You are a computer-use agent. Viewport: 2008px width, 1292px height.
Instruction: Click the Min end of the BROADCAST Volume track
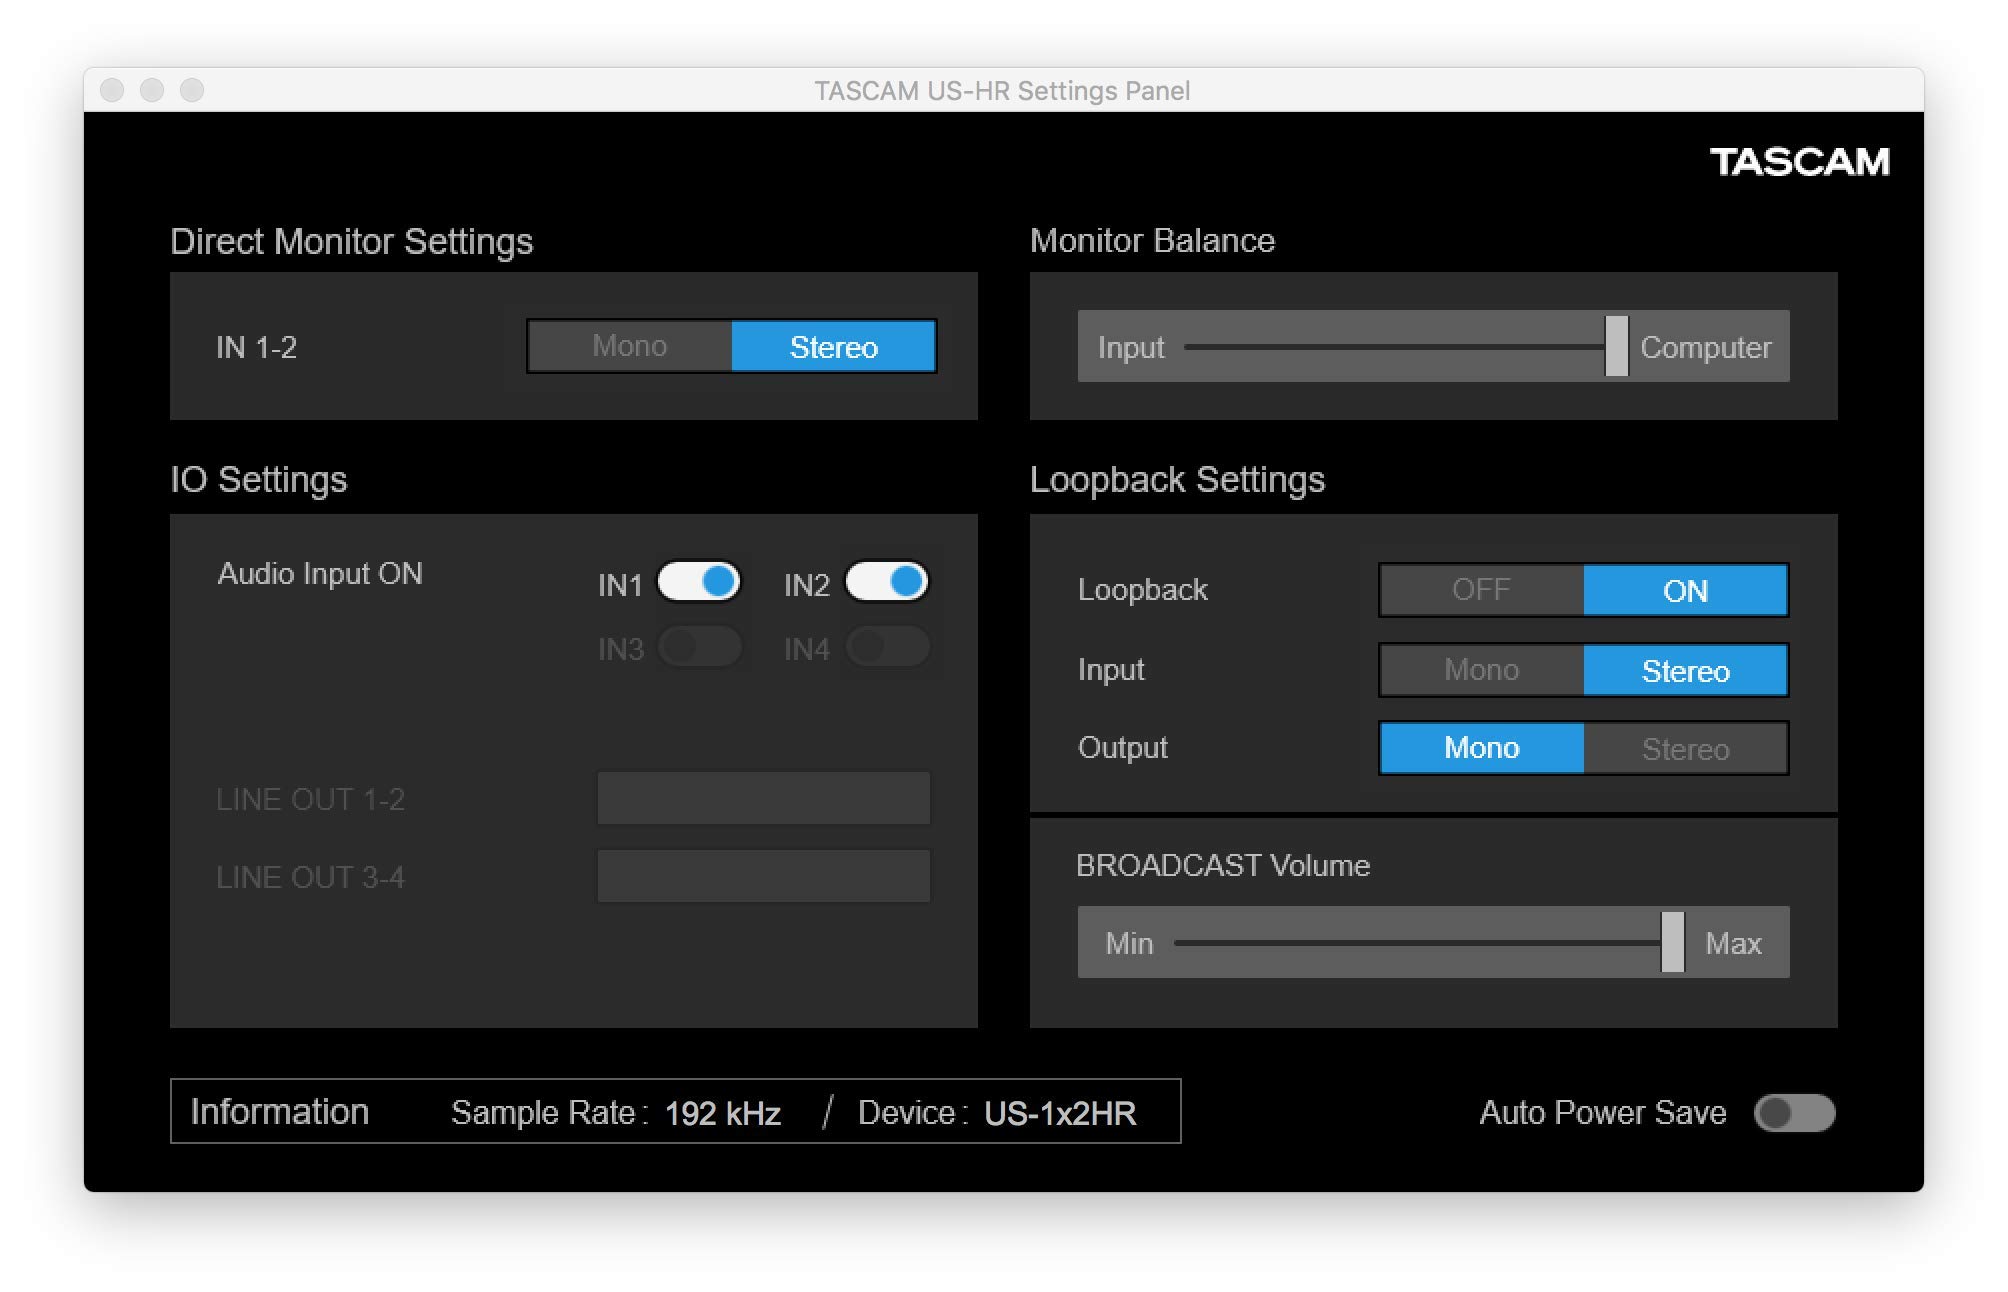1182,942
